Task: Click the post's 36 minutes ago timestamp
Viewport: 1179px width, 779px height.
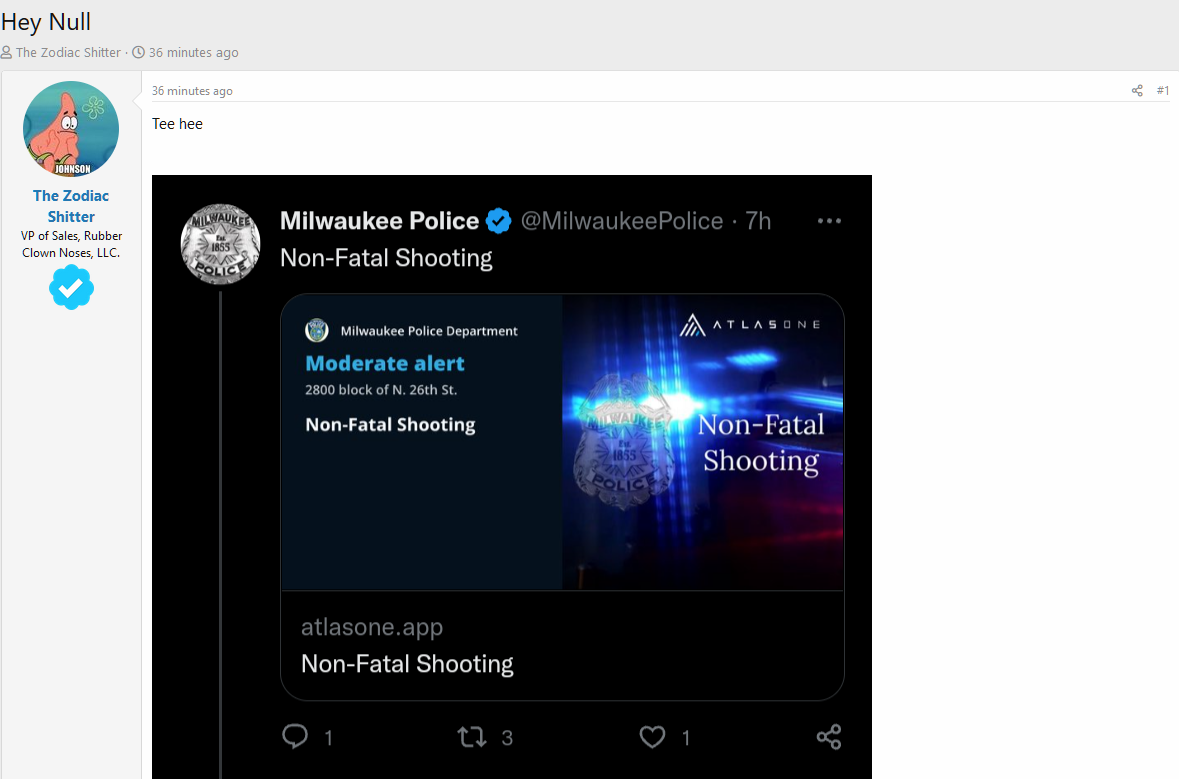Action: [192, 91]
